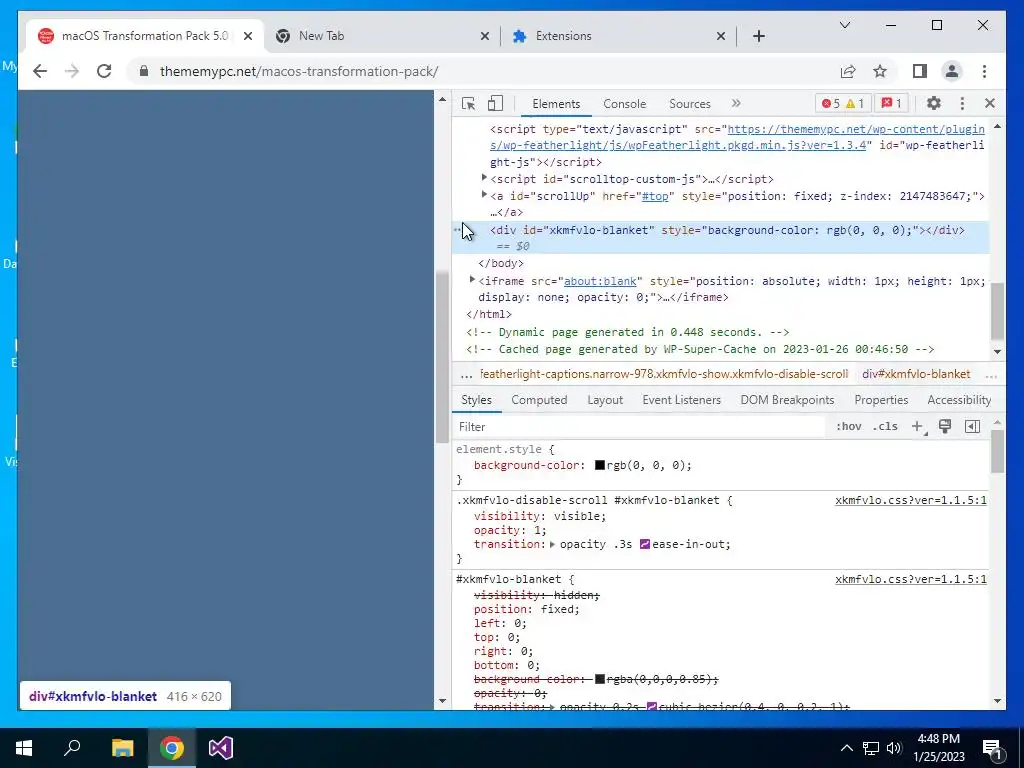
Task: Select the closing body tag line
Action: 501,263
